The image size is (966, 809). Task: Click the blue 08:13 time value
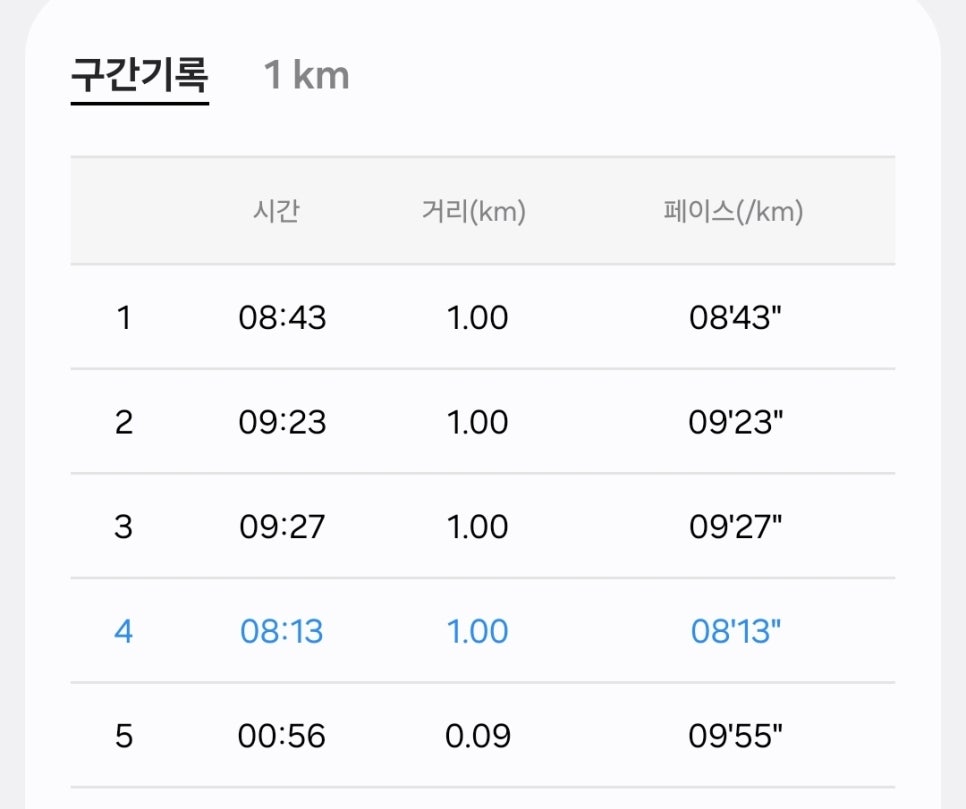(282, 632)
